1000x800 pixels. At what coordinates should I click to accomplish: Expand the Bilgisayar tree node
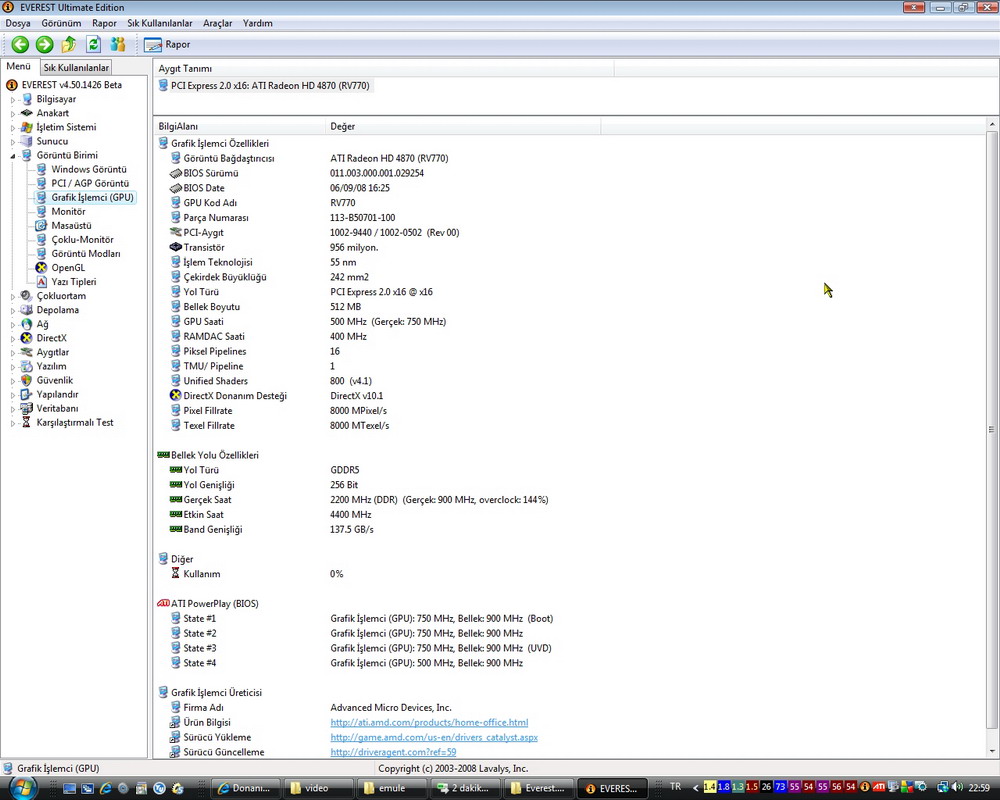12,100
